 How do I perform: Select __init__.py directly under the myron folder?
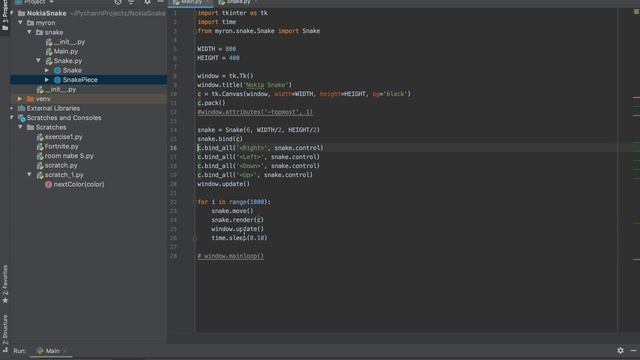pos(61,89)
